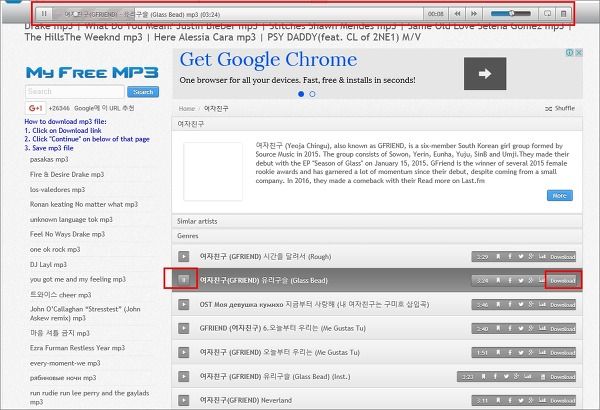600x410 pixels.
Task: Bookmark the Rough track
Action: pyautogui.click(x=498, y=256)
